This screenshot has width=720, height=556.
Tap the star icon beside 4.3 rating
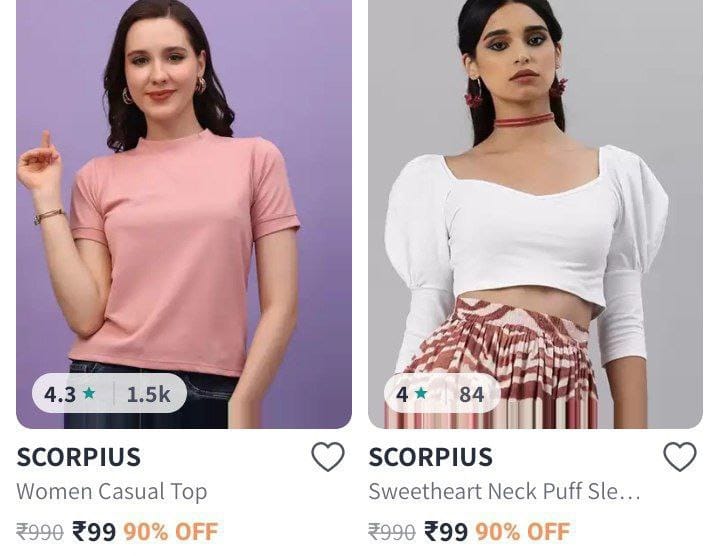[x=89, y=393]
